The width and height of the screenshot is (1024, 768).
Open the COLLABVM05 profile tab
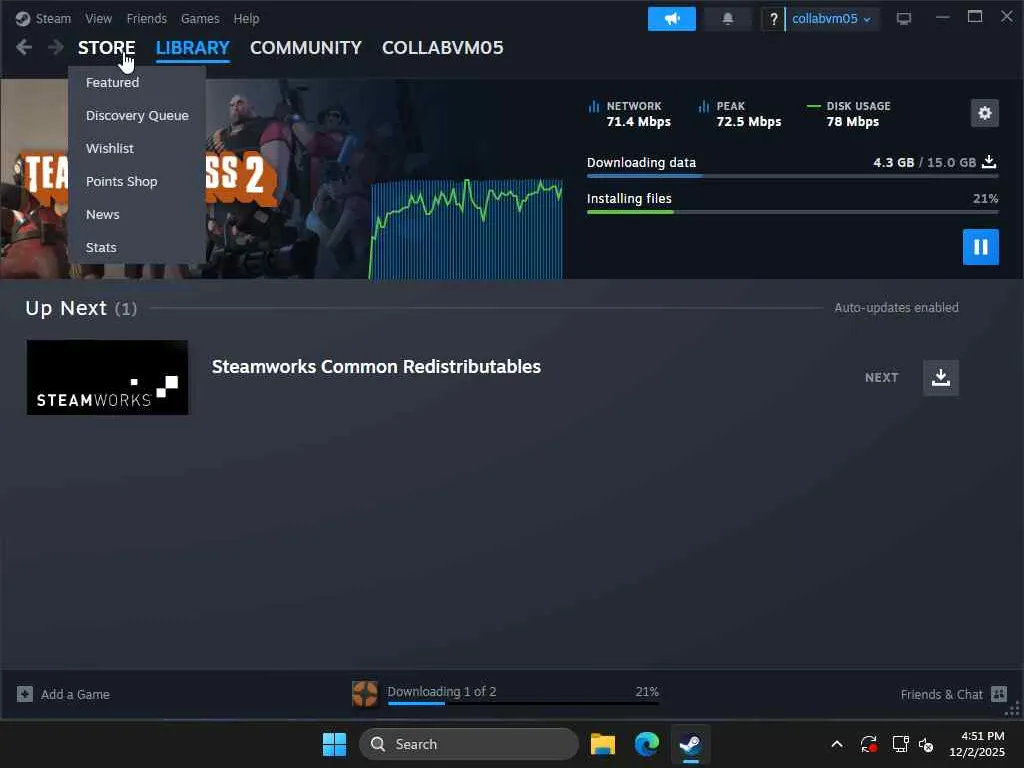click(443, 48)
